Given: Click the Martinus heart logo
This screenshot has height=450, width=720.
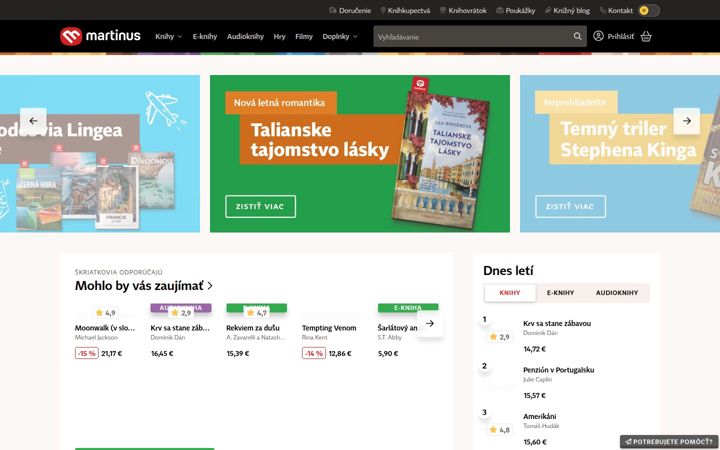Looking at the screenshot, I should 71,36.
